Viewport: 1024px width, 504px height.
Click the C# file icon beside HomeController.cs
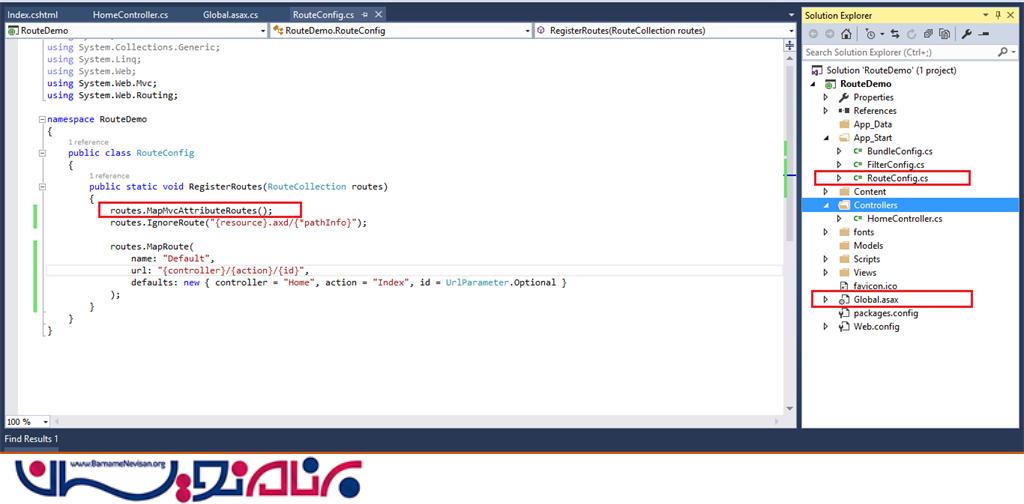[x=857, y=219]
